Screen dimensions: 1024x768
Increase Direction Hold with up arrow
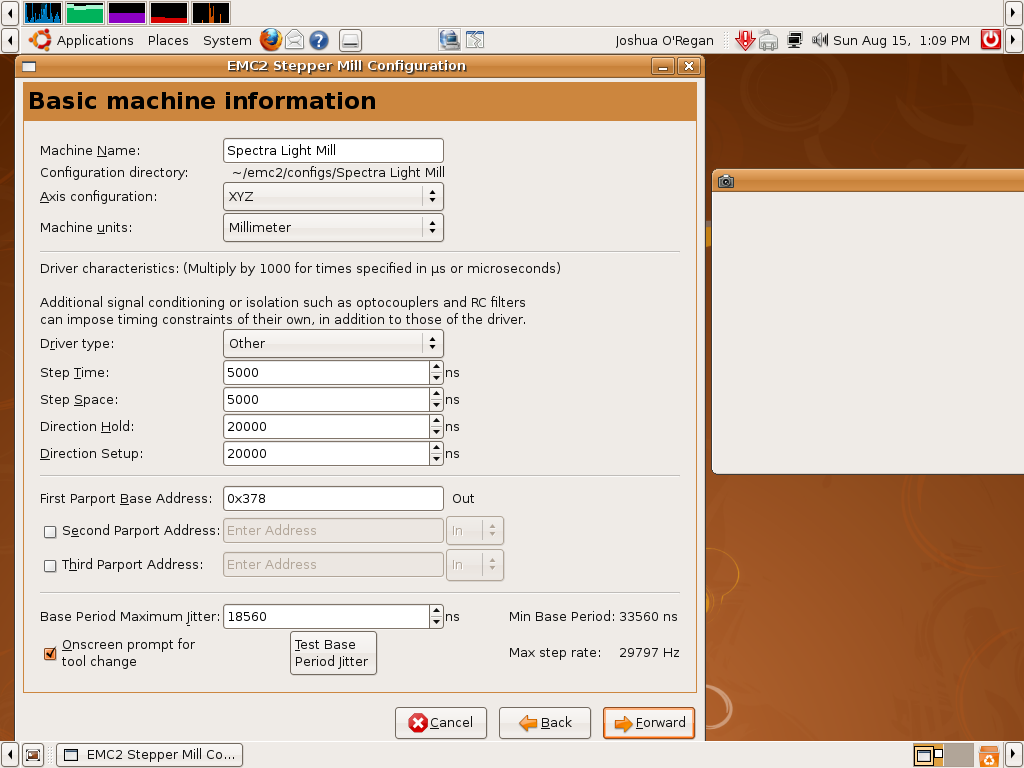[436, 421]
